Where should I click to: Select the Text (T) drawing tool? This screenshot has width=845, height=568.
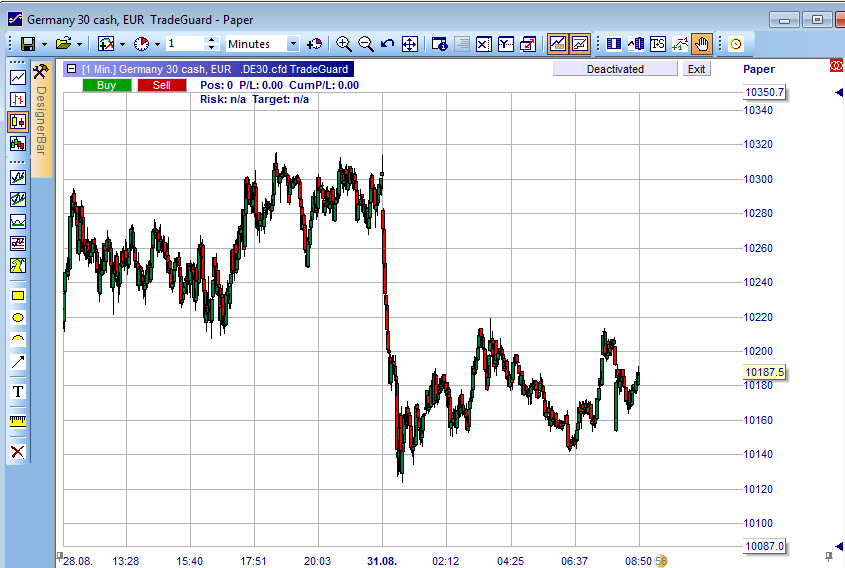tap(18, 391)
